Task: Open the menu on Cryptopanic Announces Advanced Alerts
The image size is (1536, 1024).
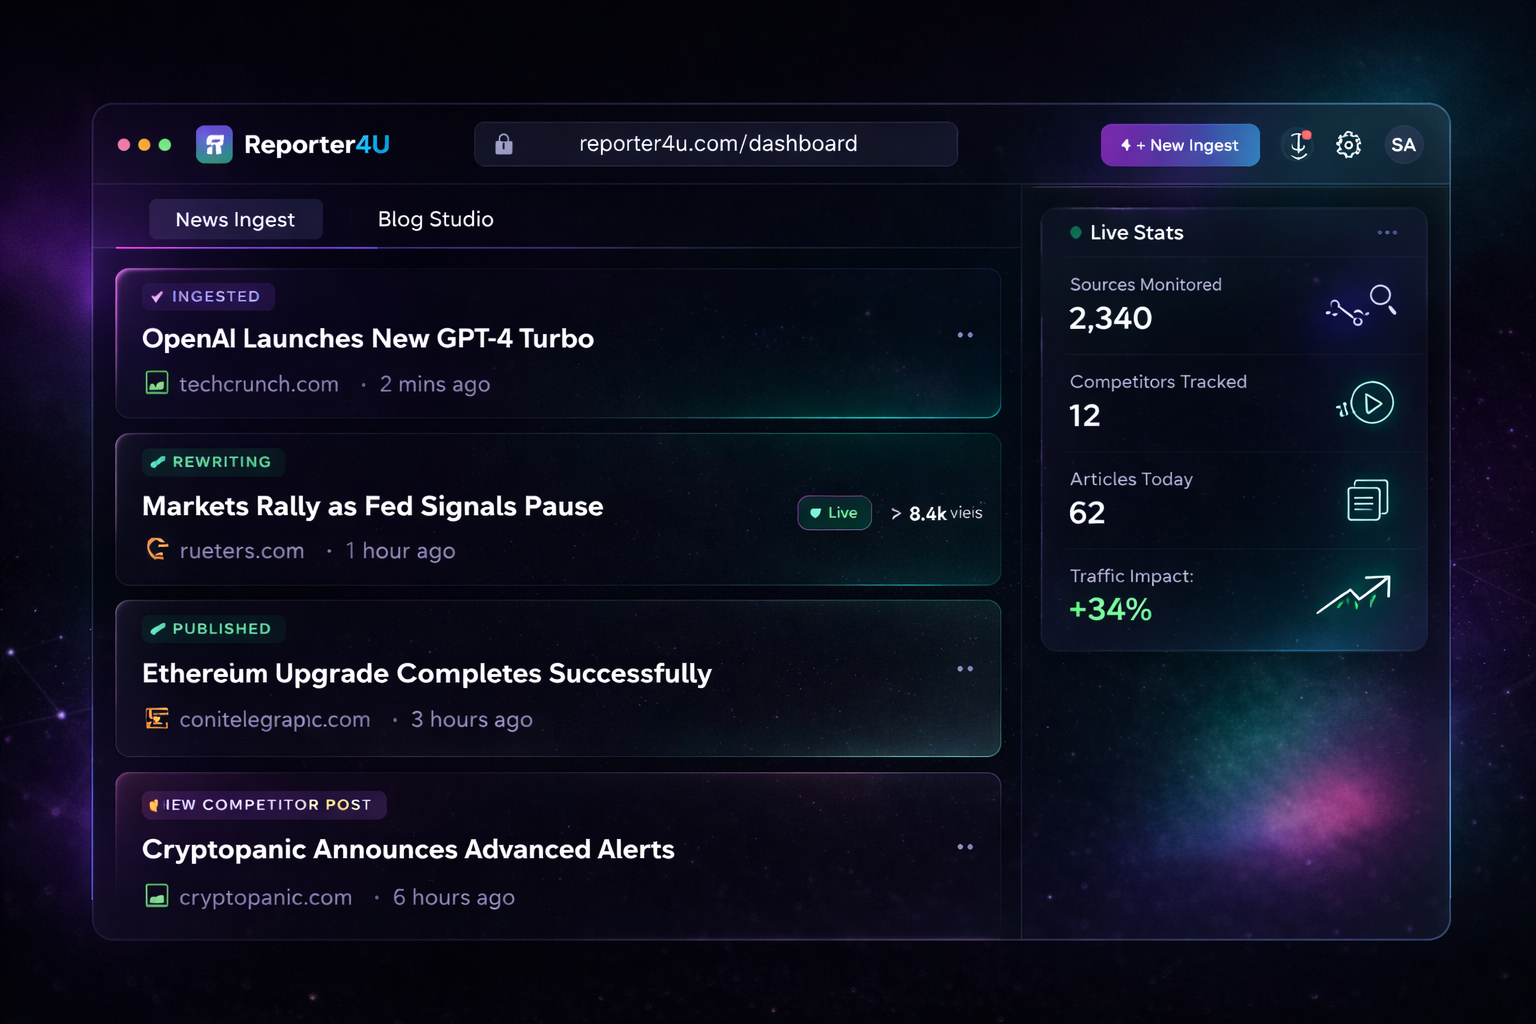Action: click(965, 847)
